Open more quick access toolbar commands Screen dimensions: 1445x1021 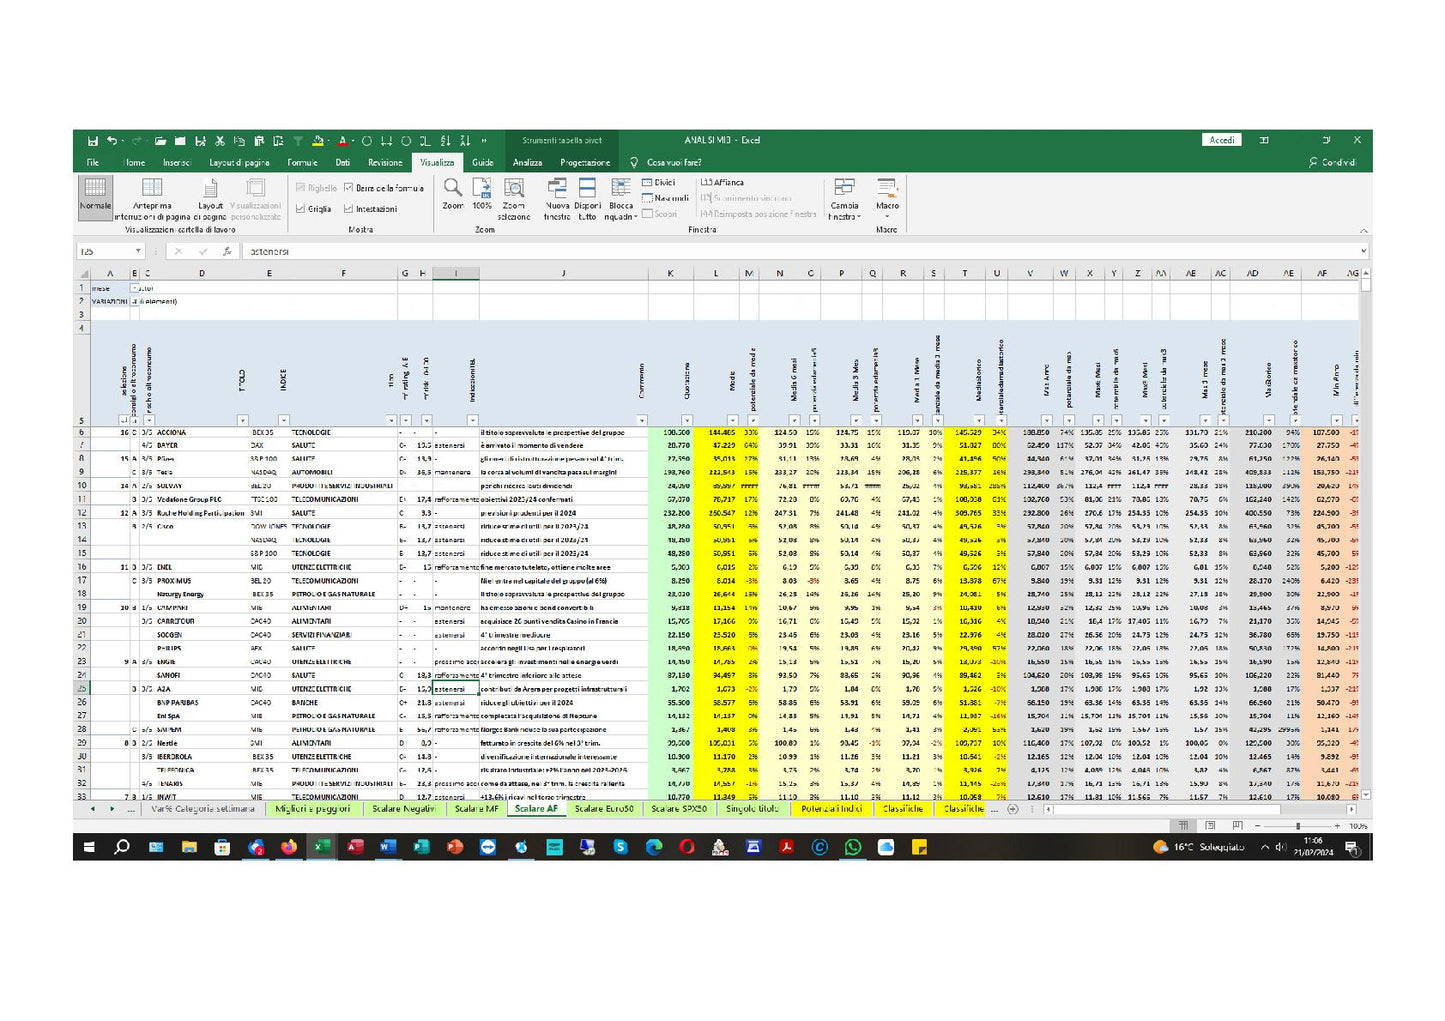484,141
